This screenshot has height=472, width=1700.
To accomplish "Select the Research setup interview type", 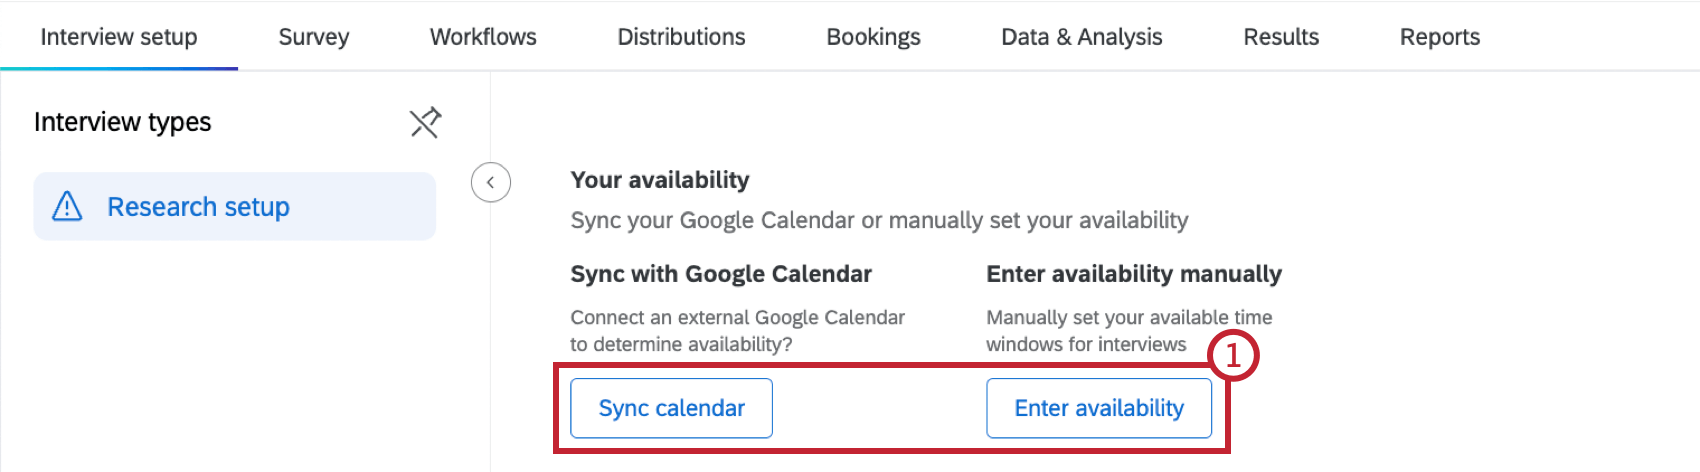I will tap(235, 206).
